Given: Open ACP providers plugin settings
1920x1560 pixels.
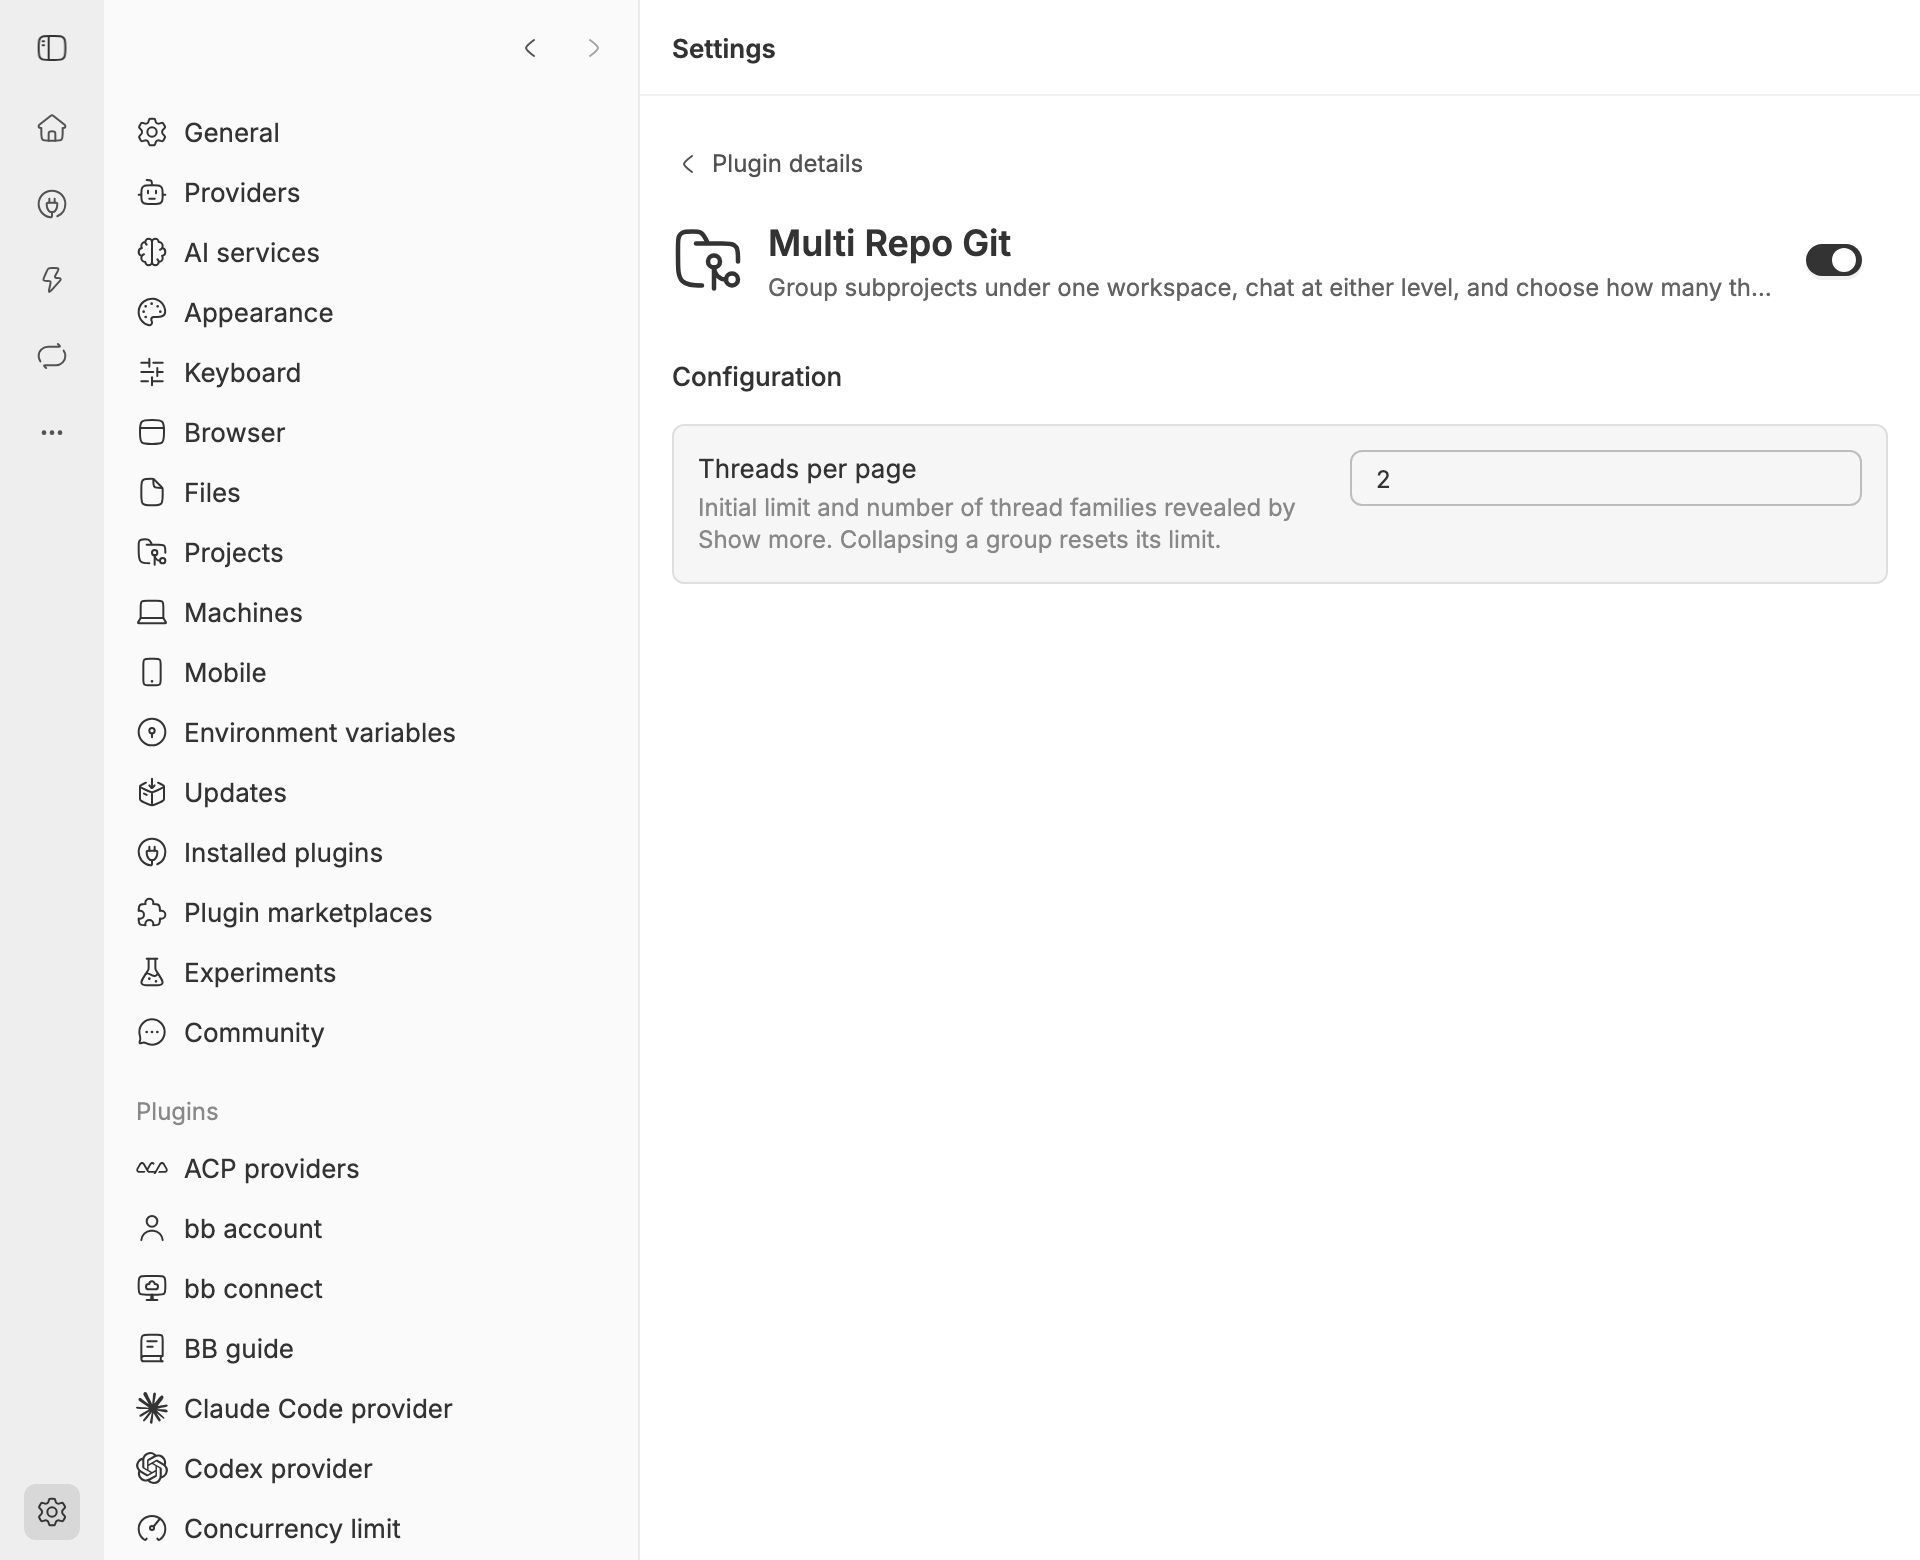Looking at the screenshot, I should point(371,1168).
